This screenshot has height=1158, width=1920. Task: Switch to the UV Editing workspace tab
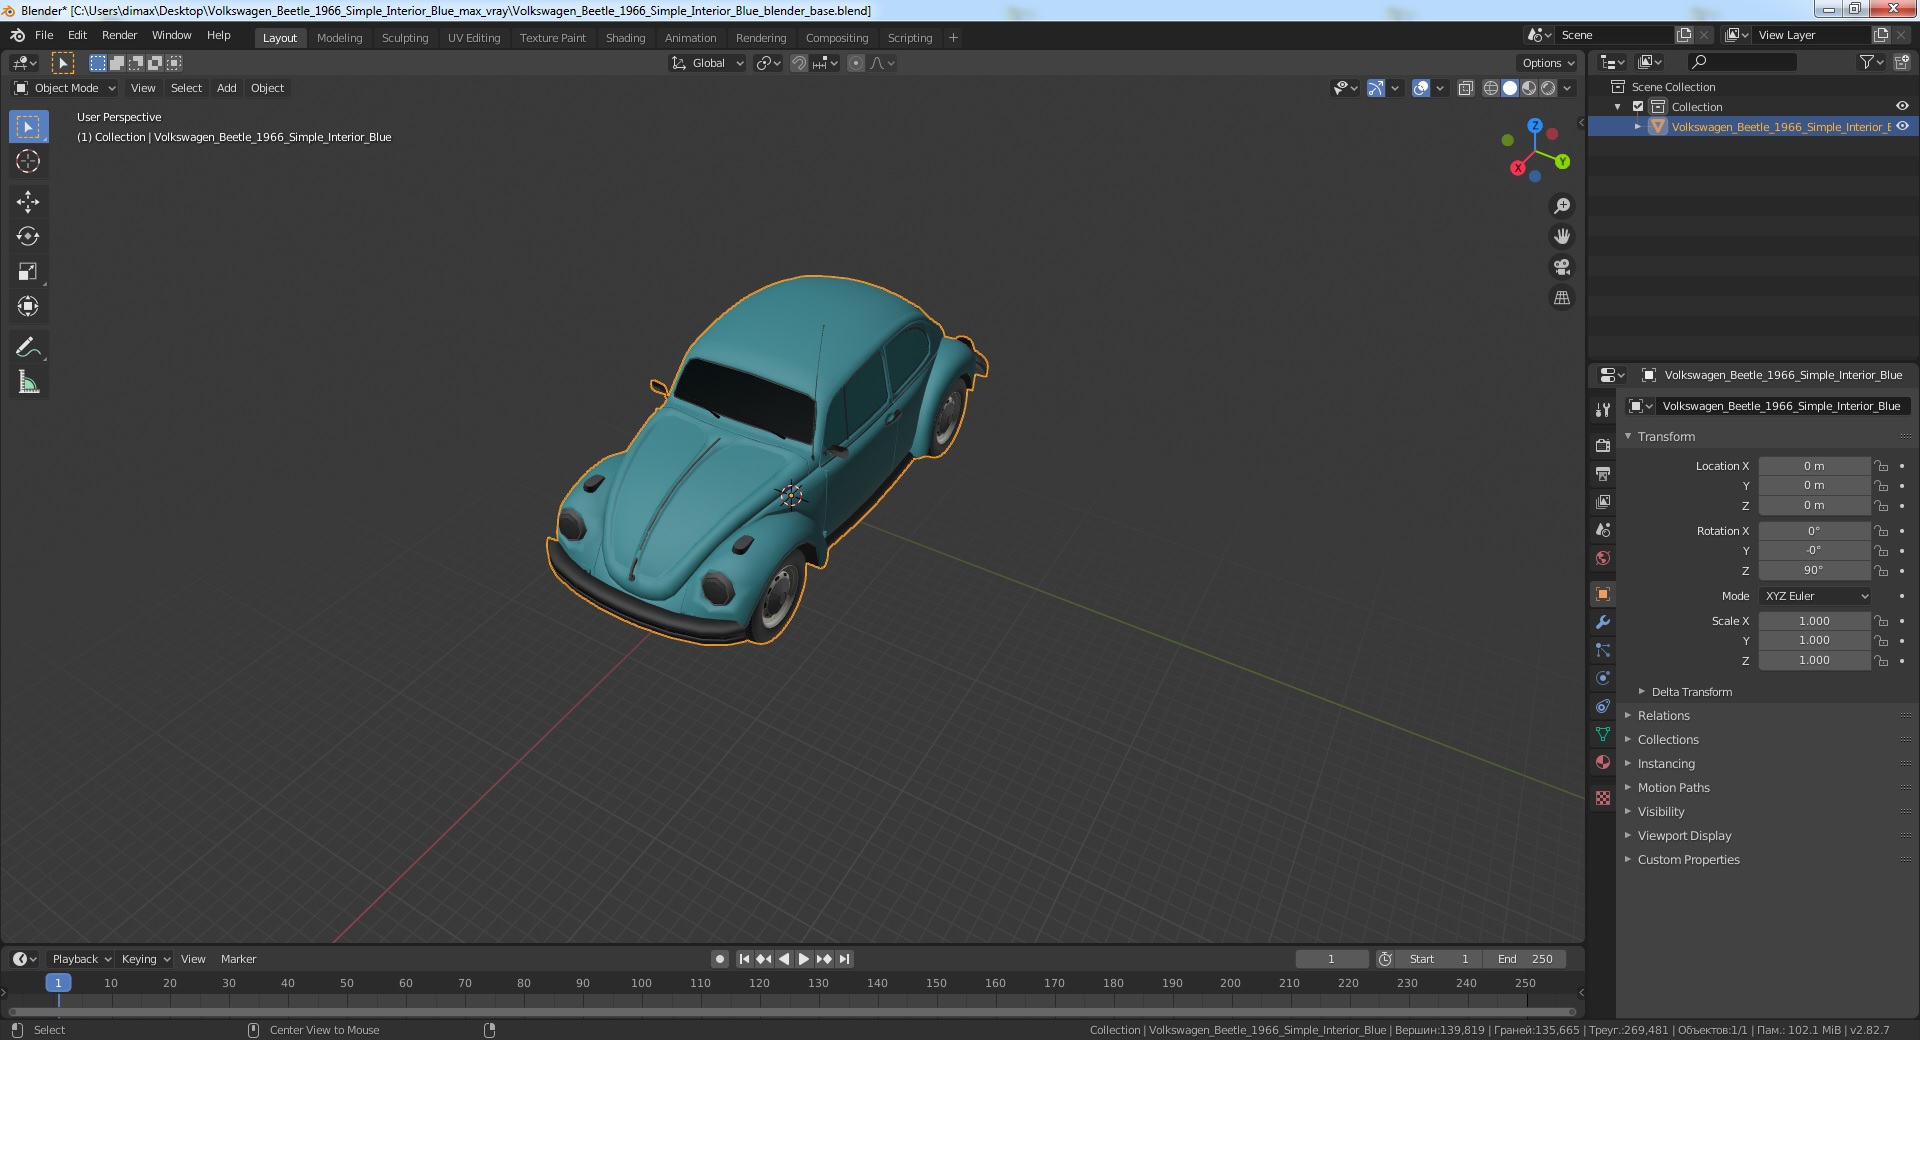tap(474, 38)
